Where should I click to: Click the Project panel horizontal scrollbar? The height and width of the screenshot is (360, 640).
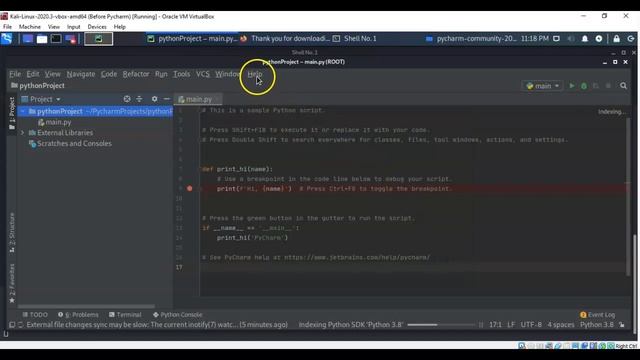[x=87, y=306]
